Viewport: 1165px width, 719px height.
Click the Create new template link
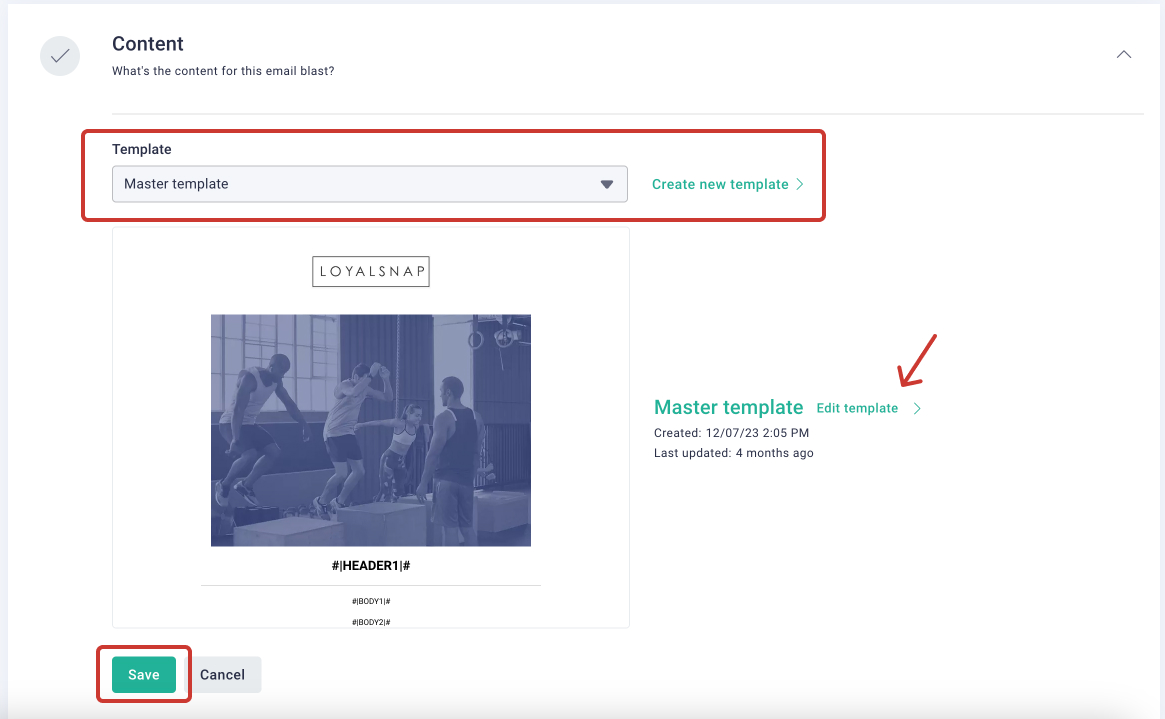click(720, 184)
